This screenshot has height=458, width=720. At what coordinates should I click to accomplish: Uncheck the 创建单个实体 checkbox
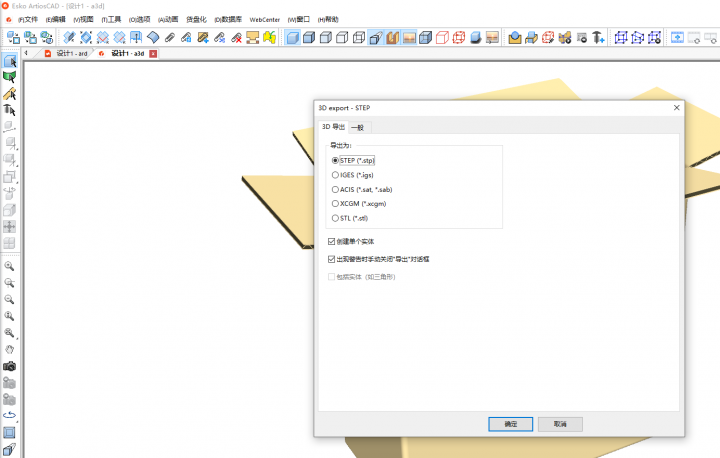(332, 241)
